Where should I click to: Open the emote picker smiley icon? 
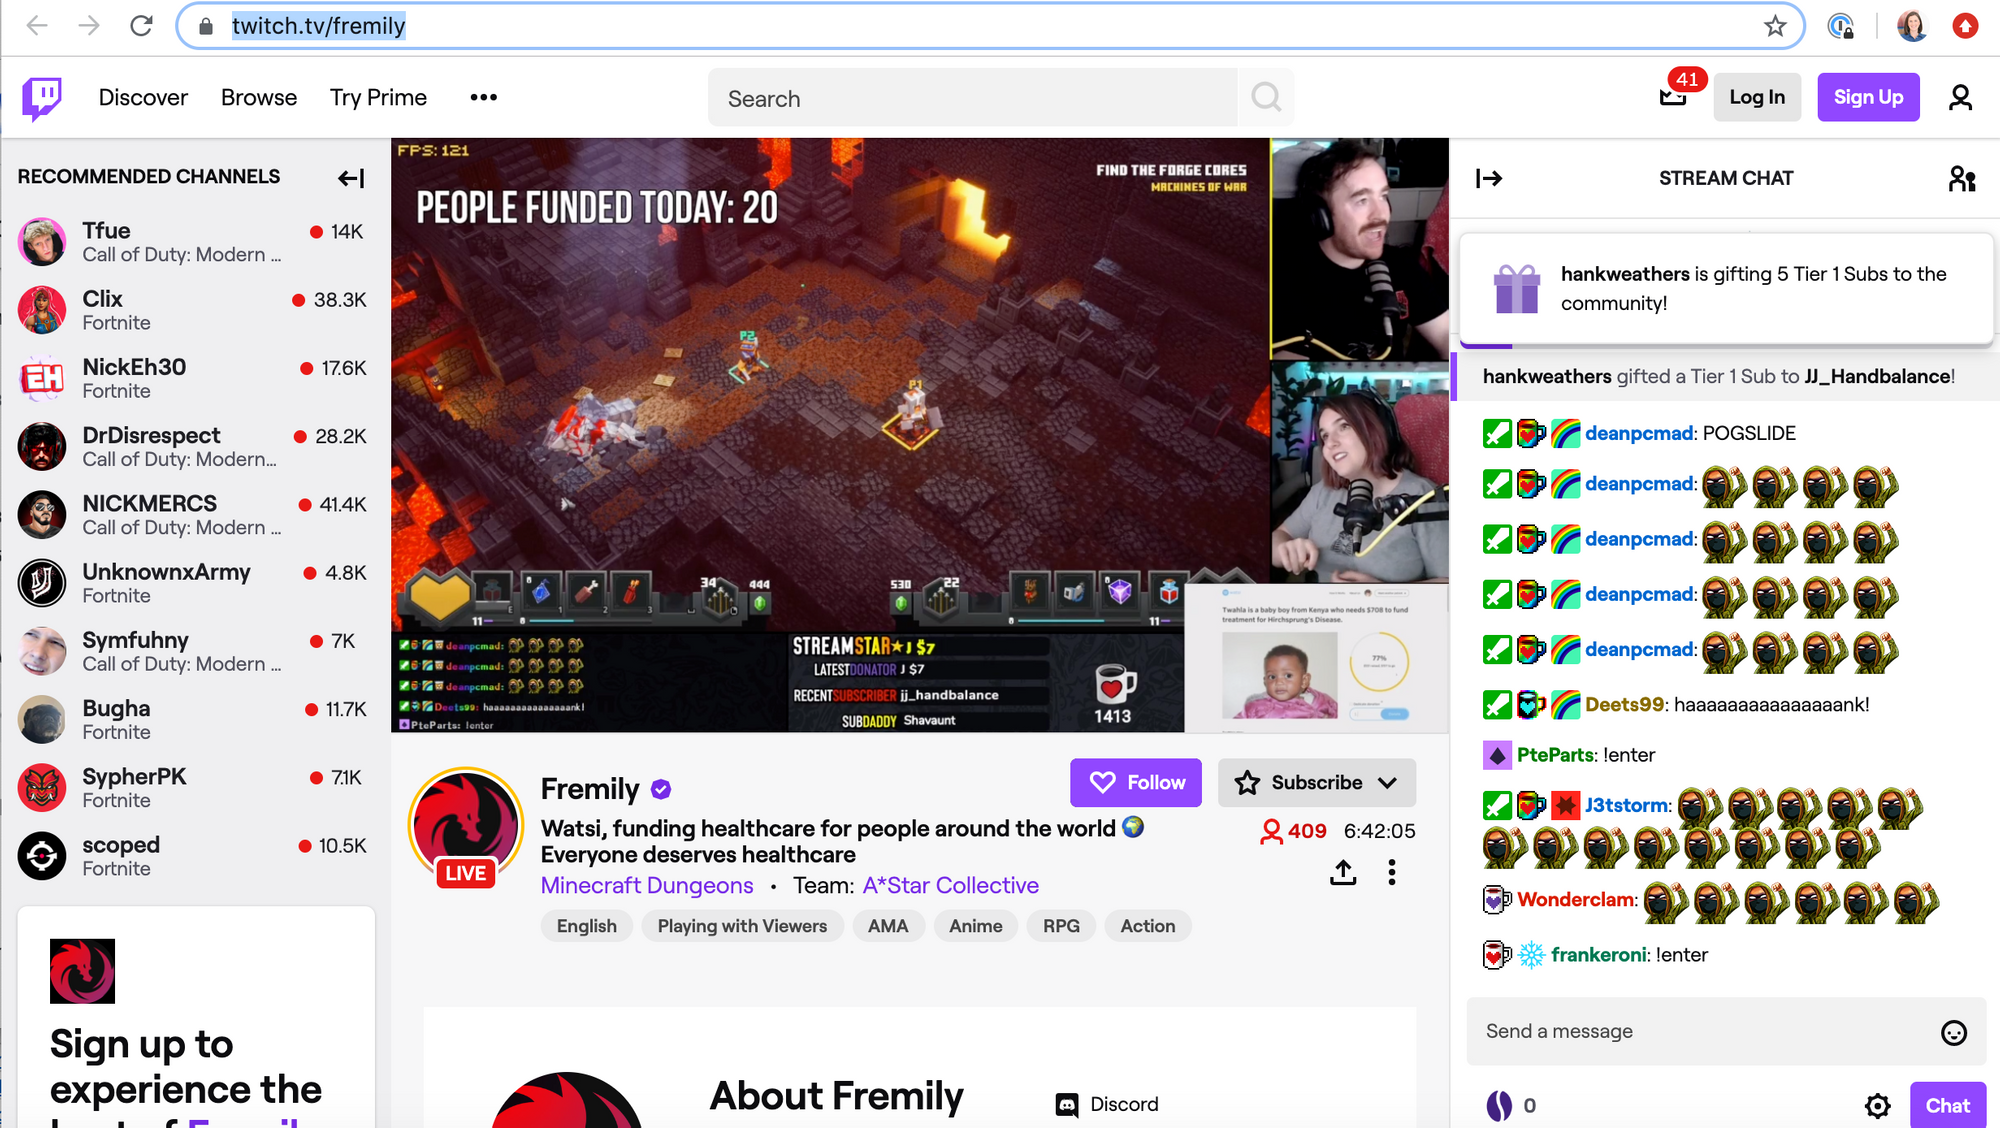1953,1032
